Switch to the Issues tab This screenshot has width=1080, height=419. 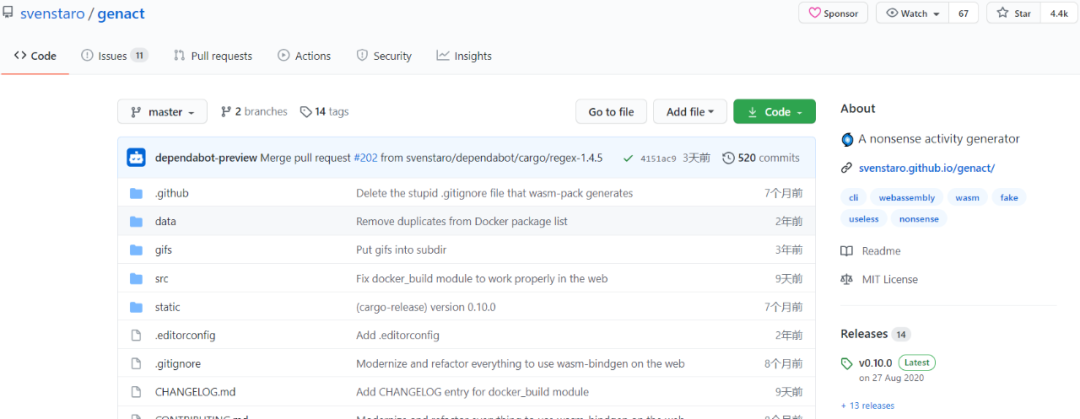(x=114, y=56)
